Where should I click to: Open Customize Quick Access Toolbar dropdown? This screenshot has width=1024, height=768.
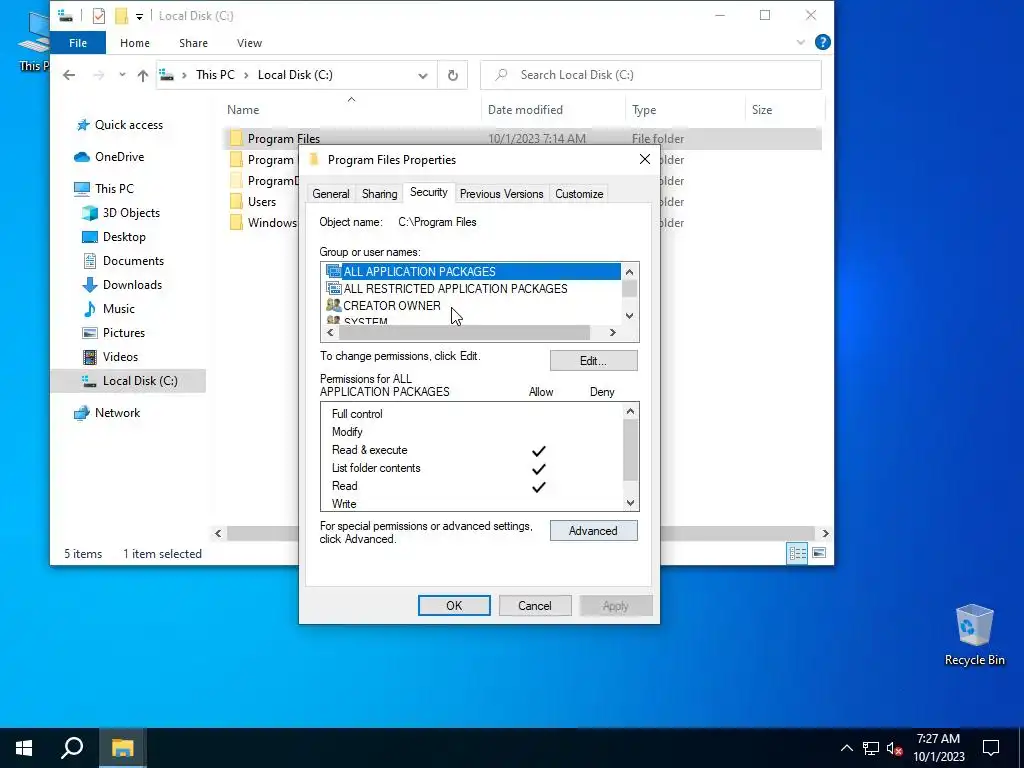[x=139, y=16]
